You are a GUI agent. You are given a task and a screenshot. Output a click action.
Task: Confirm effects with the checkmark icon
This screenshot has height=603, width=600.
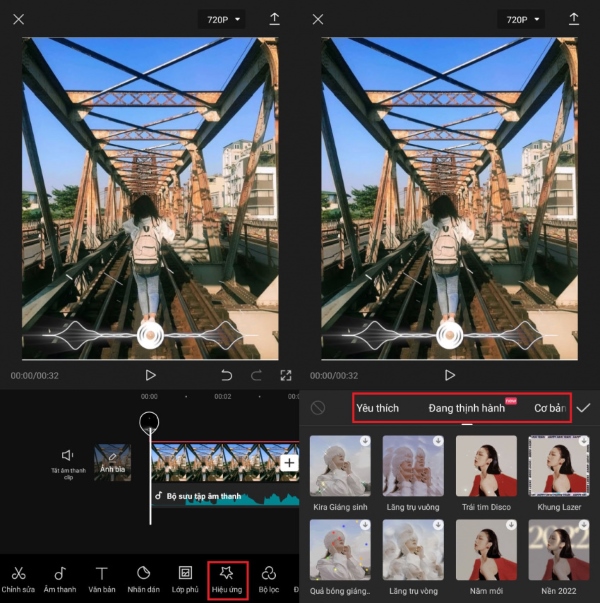[x=583, y=408]
